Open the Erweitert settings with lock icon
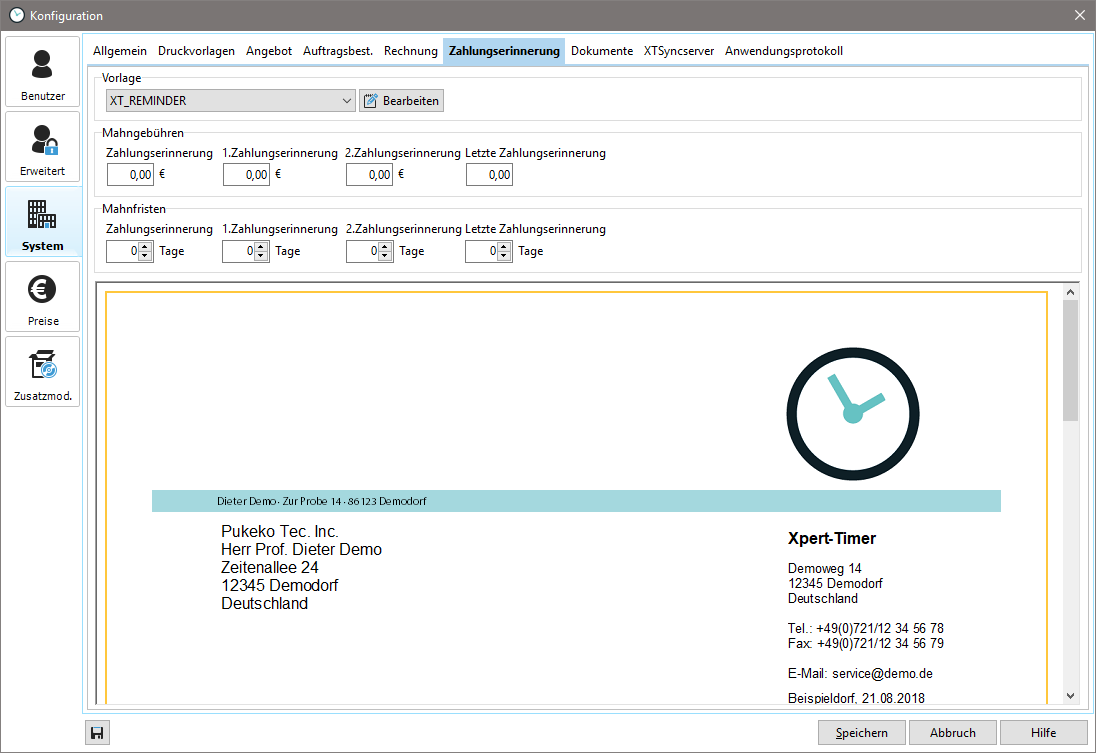 tap(42, 147)
